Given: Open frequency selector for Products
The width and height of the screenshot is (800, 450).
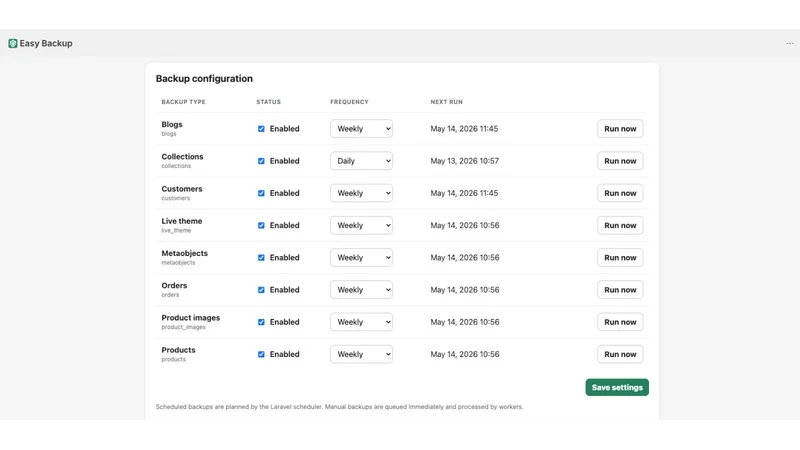Looking at the screenshot, I should pyautogui.click(x=361, y=354).
